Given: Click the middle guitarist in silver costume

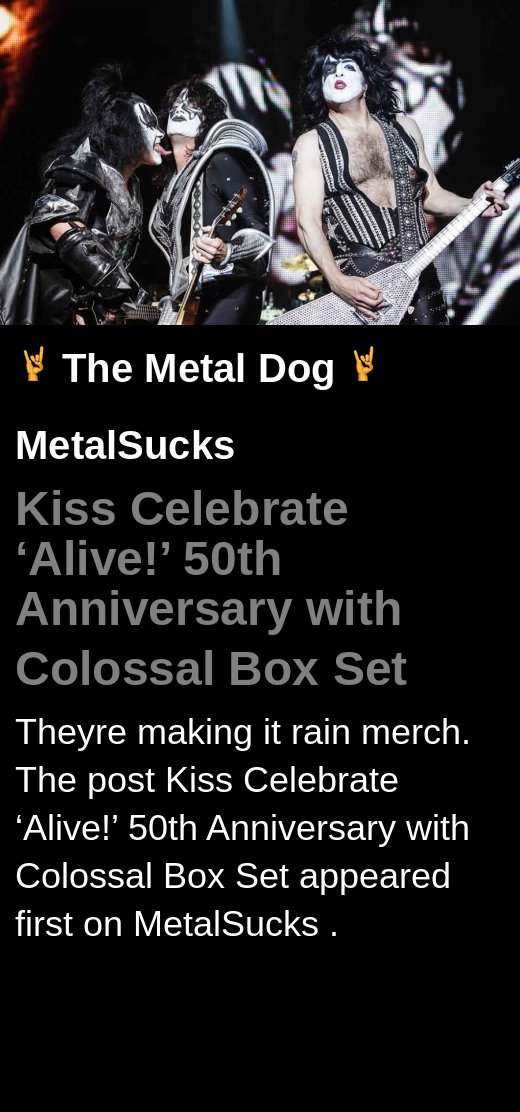Looking at the screenshot, I should (x=213, y=206).
